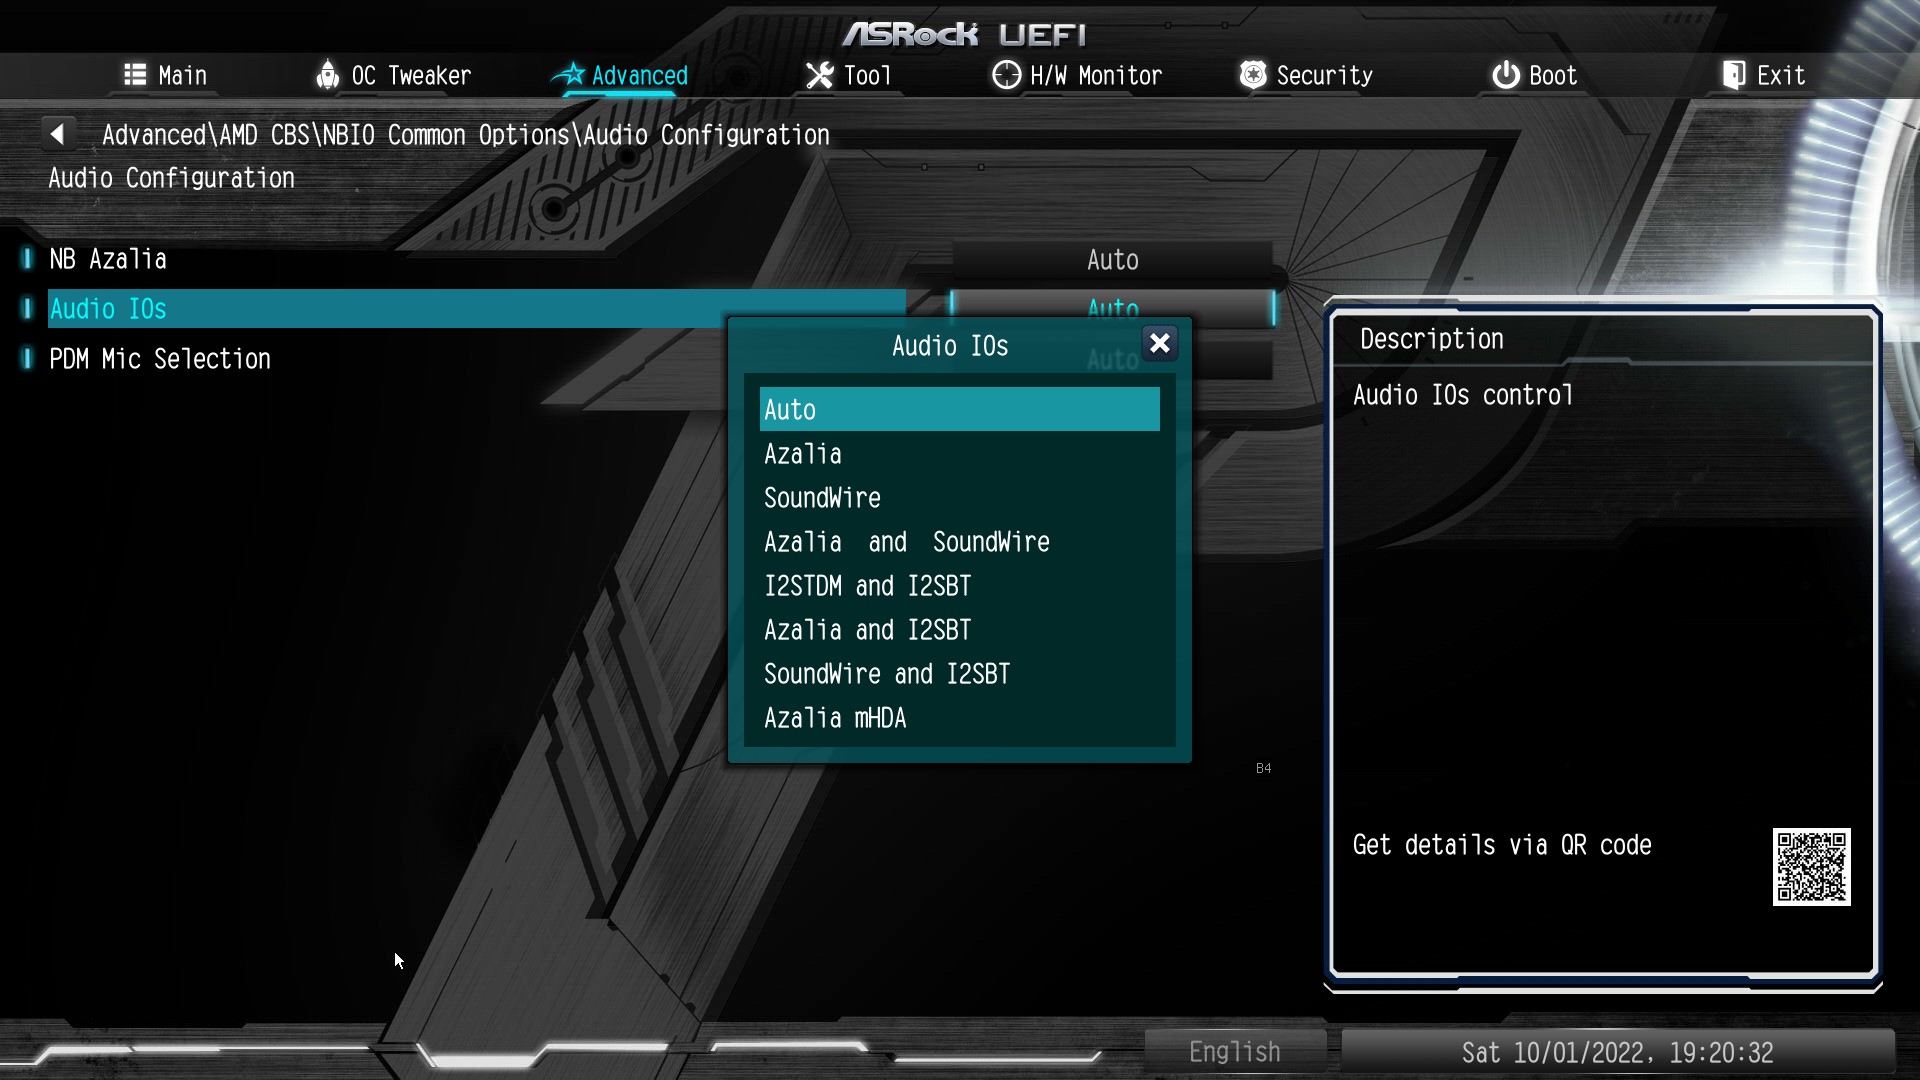Screen dimensions: 1920x1080
Task: Click the OC Tweaker rocket icon
Action: (x=327, y=75)
